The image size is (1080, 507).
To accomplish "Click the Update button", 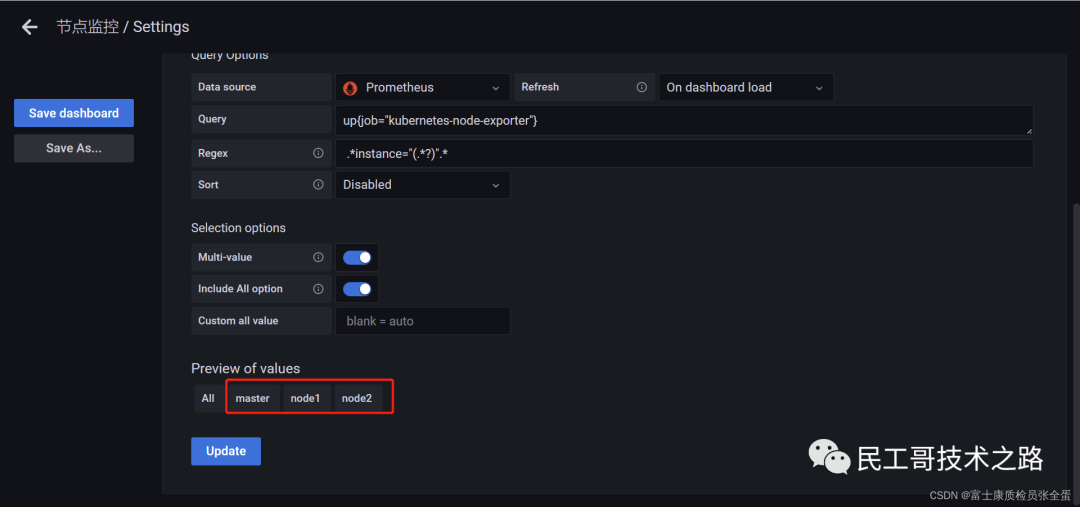I will (226, 451).
